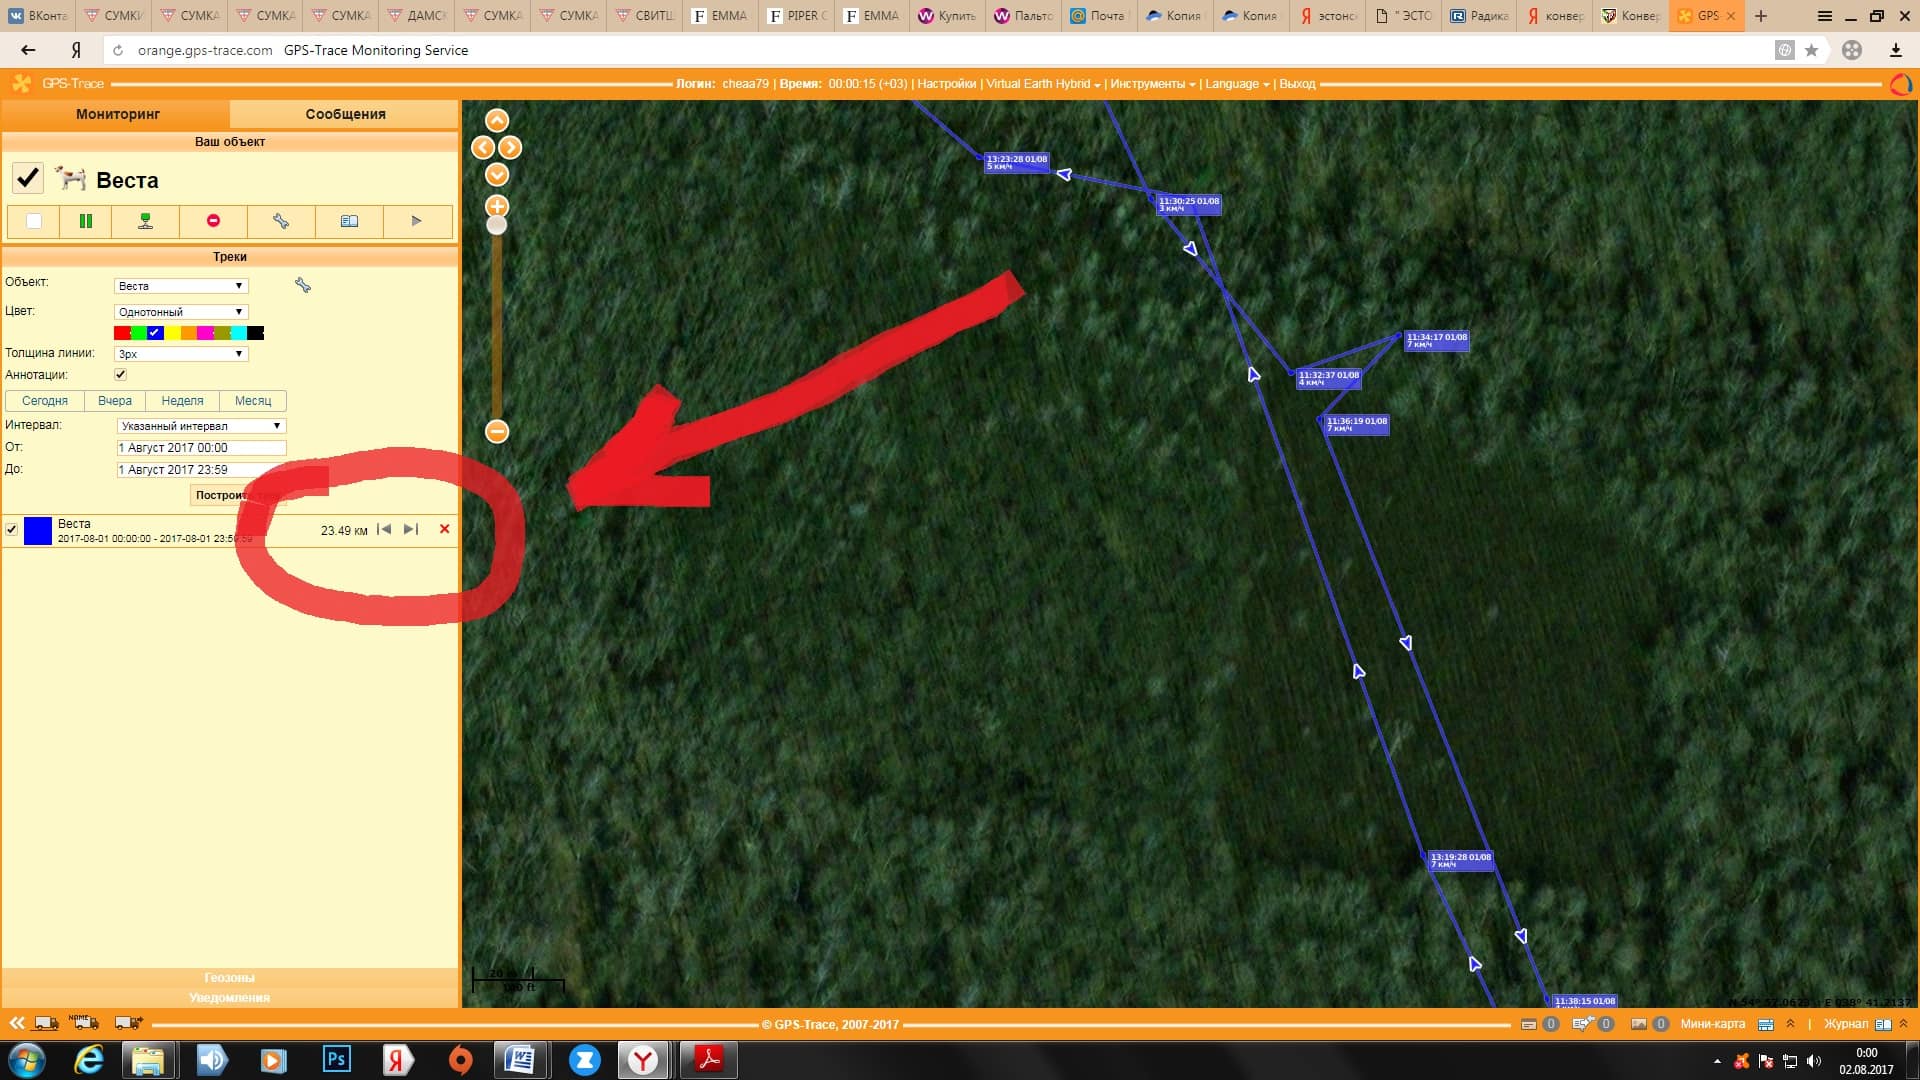Toggle the large Веста object checkbox
Viewport: 1920px width, 1080px height.
tap(28, 179)
